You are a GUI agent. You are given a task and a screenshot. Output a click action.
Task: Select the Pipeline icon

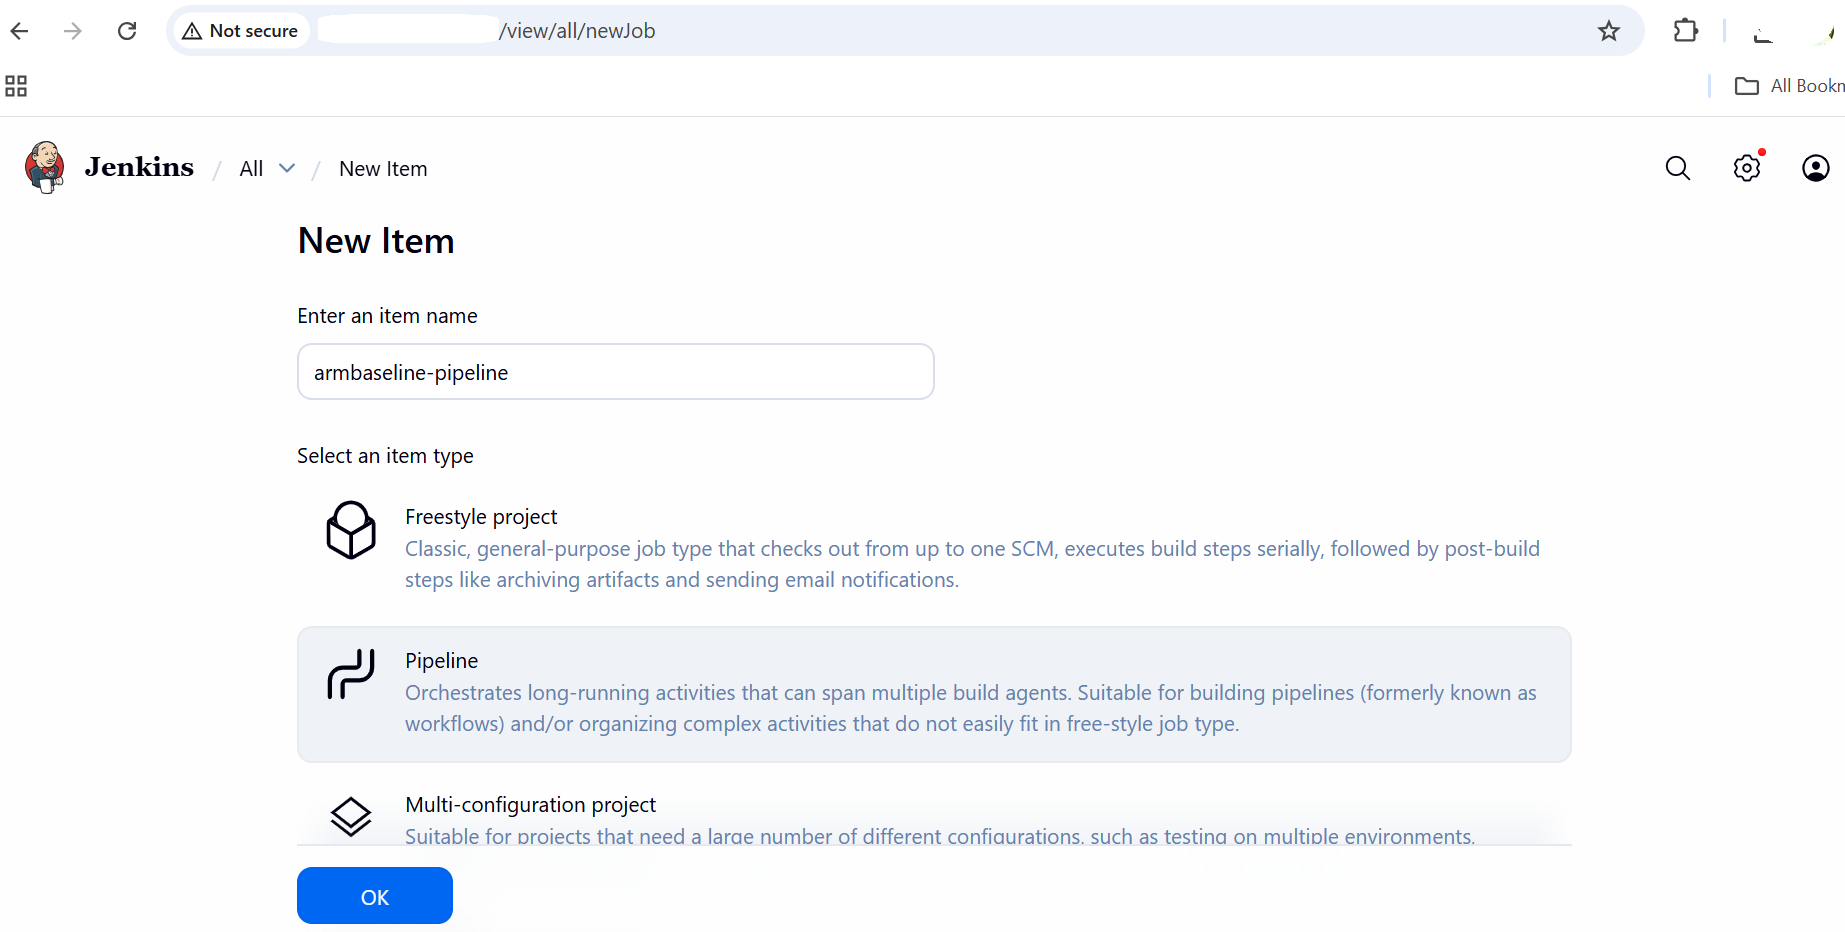[x=351, y=674]
